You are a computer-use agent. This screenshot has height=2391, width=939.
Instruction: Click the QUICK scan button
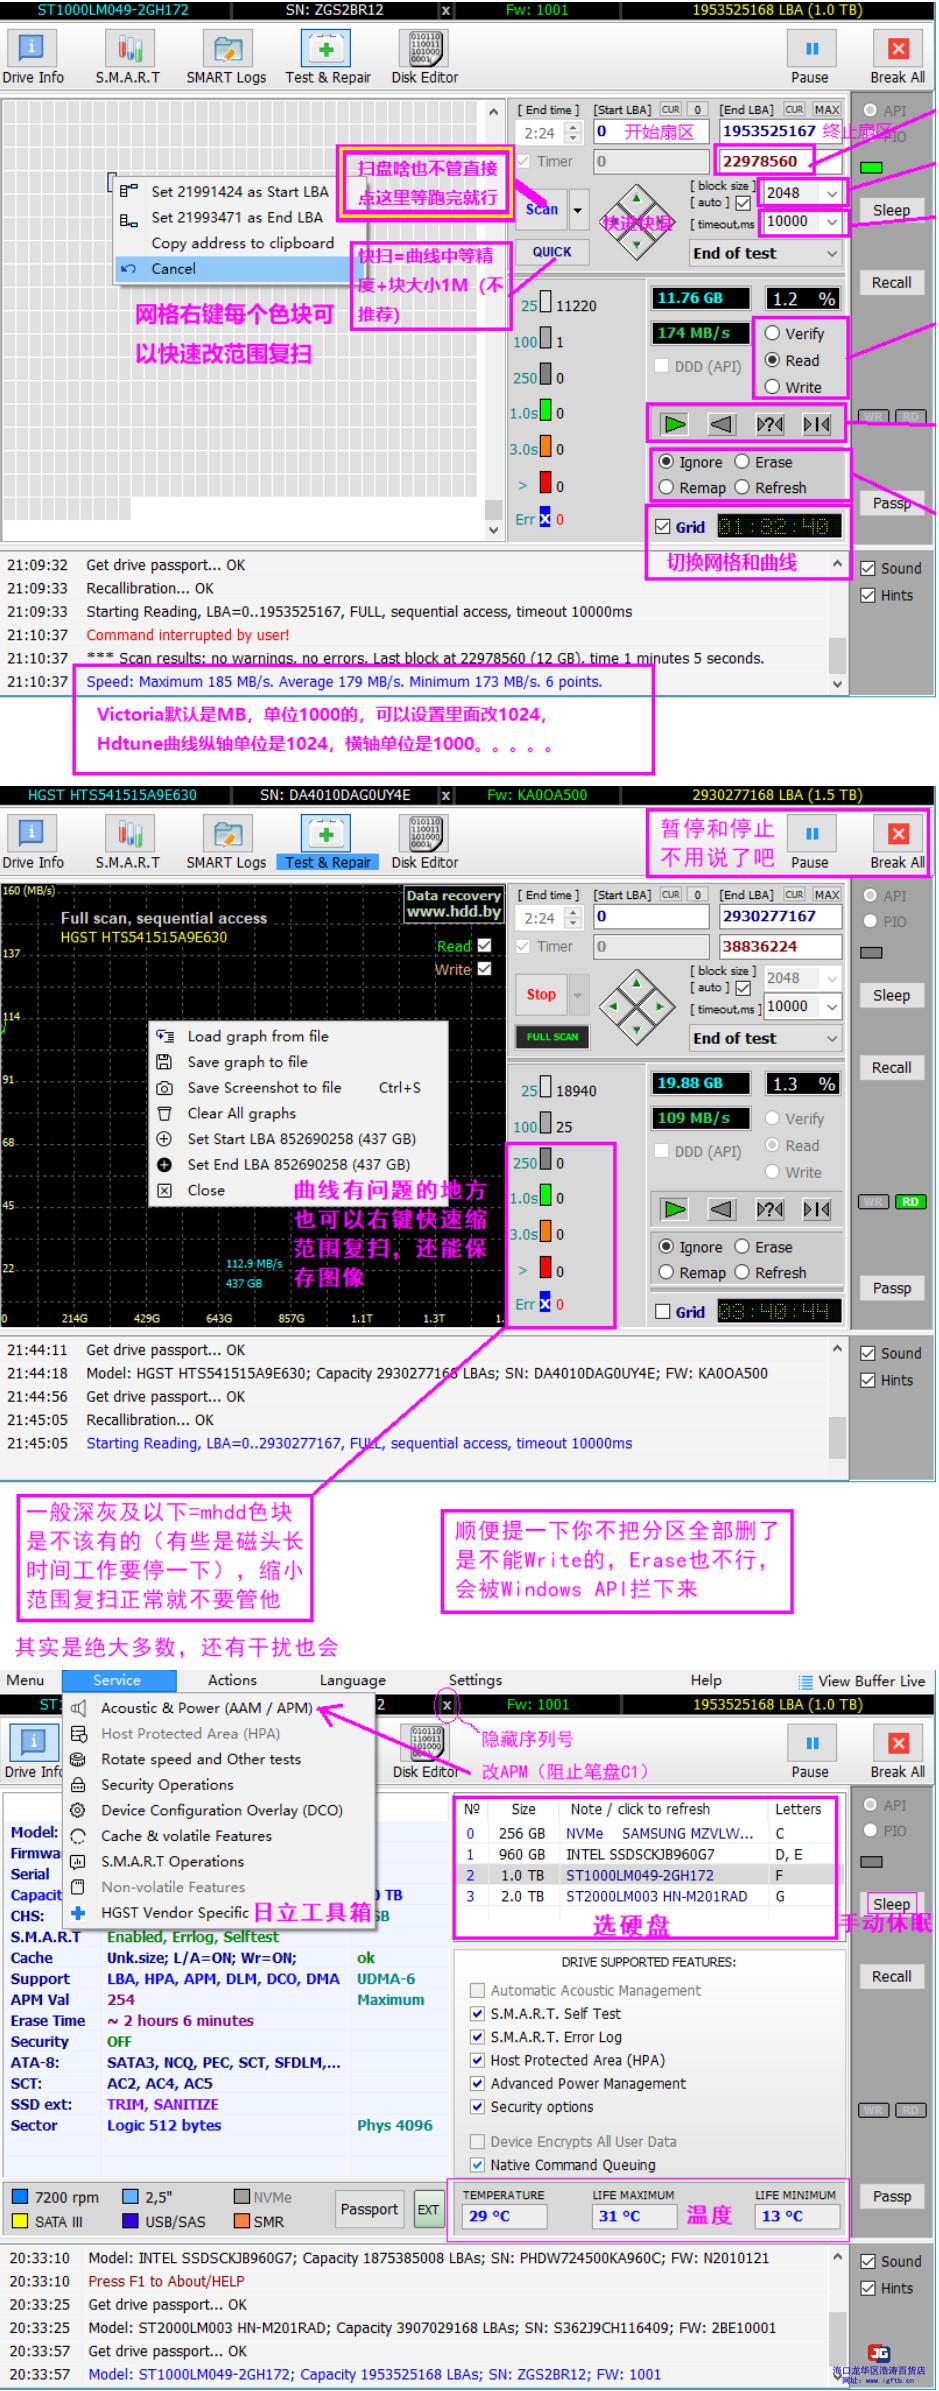click(552, 252)
